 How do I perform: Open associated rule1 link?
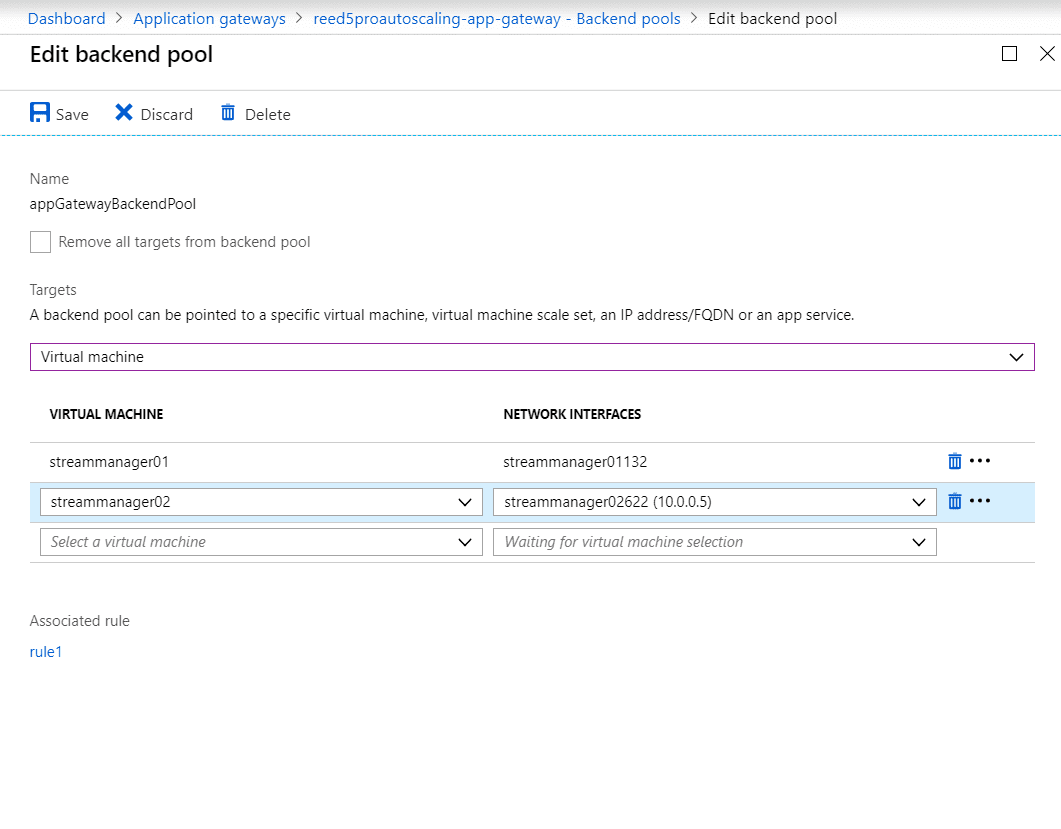point(46,652)
